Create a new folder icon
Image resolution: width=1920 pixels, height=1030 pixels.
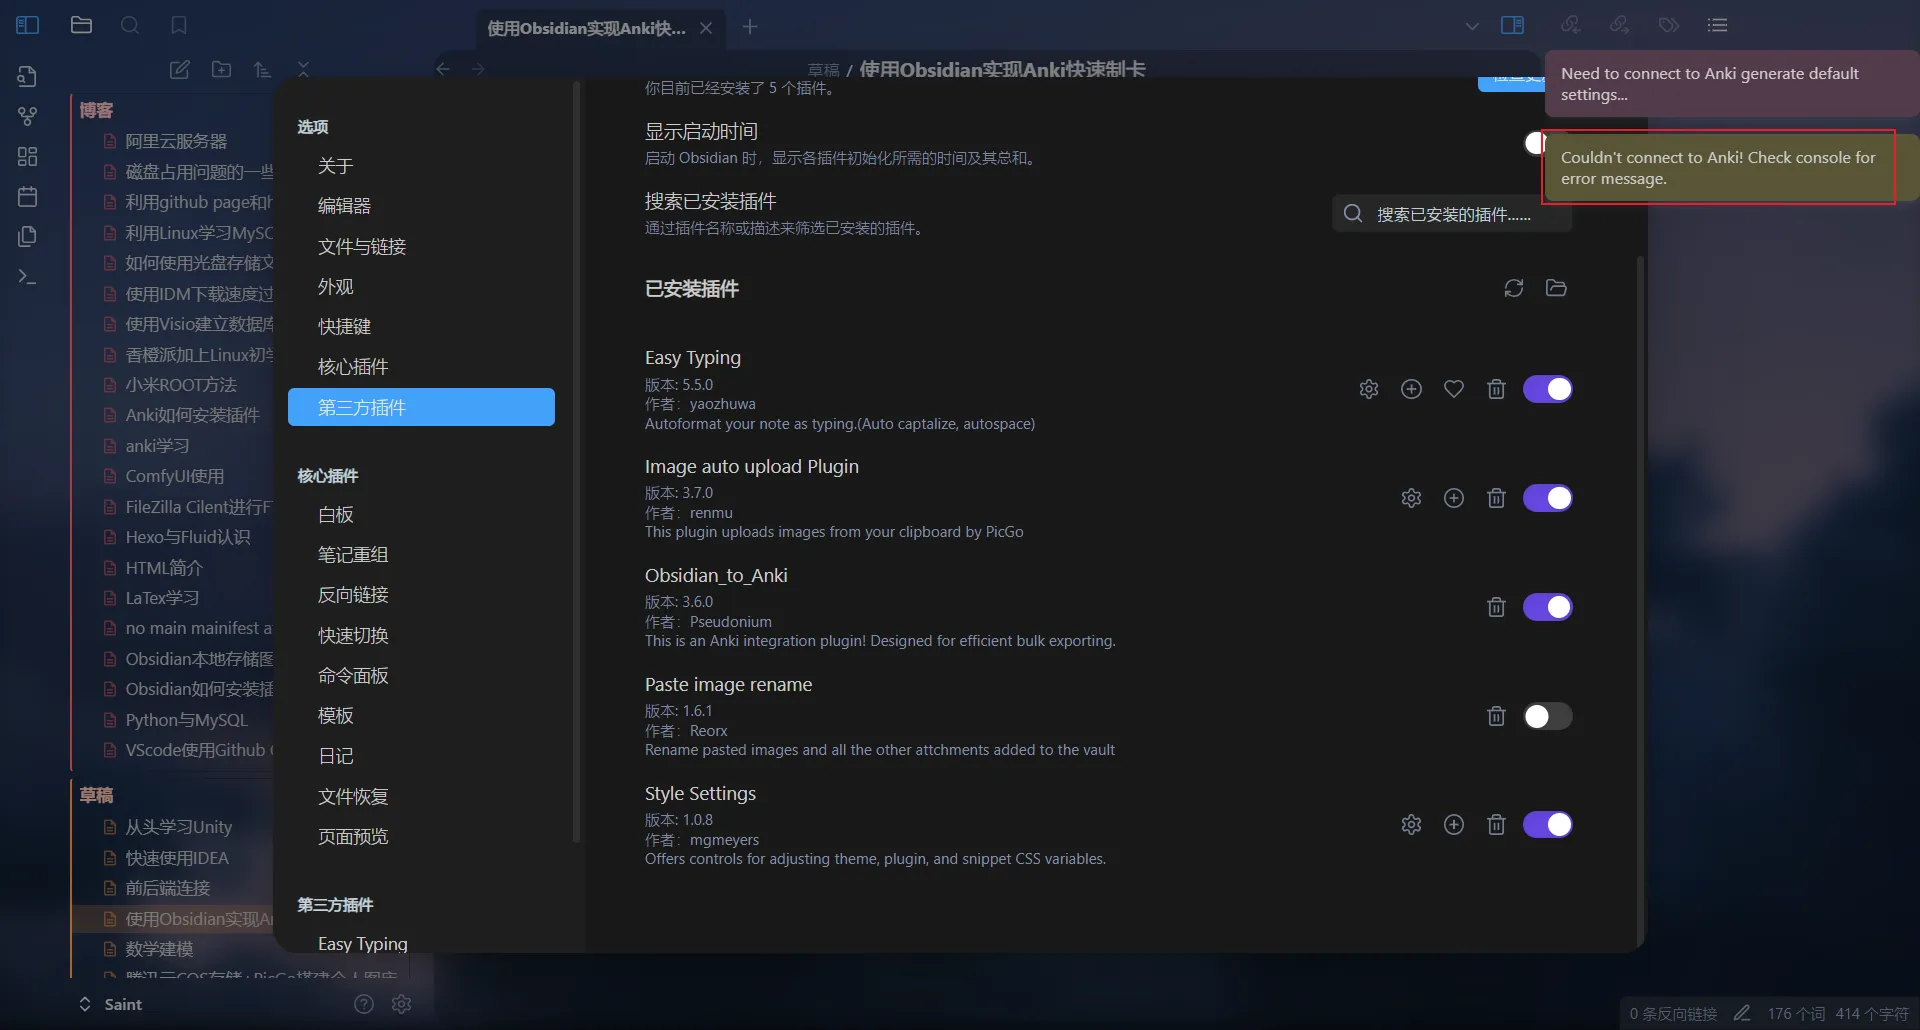pyautogui.click(x=222, y=69)
